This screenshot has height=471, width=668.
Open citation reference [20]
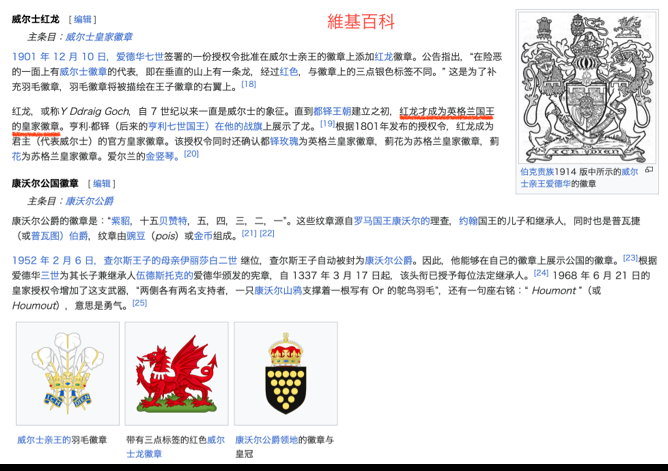(191, 154)
